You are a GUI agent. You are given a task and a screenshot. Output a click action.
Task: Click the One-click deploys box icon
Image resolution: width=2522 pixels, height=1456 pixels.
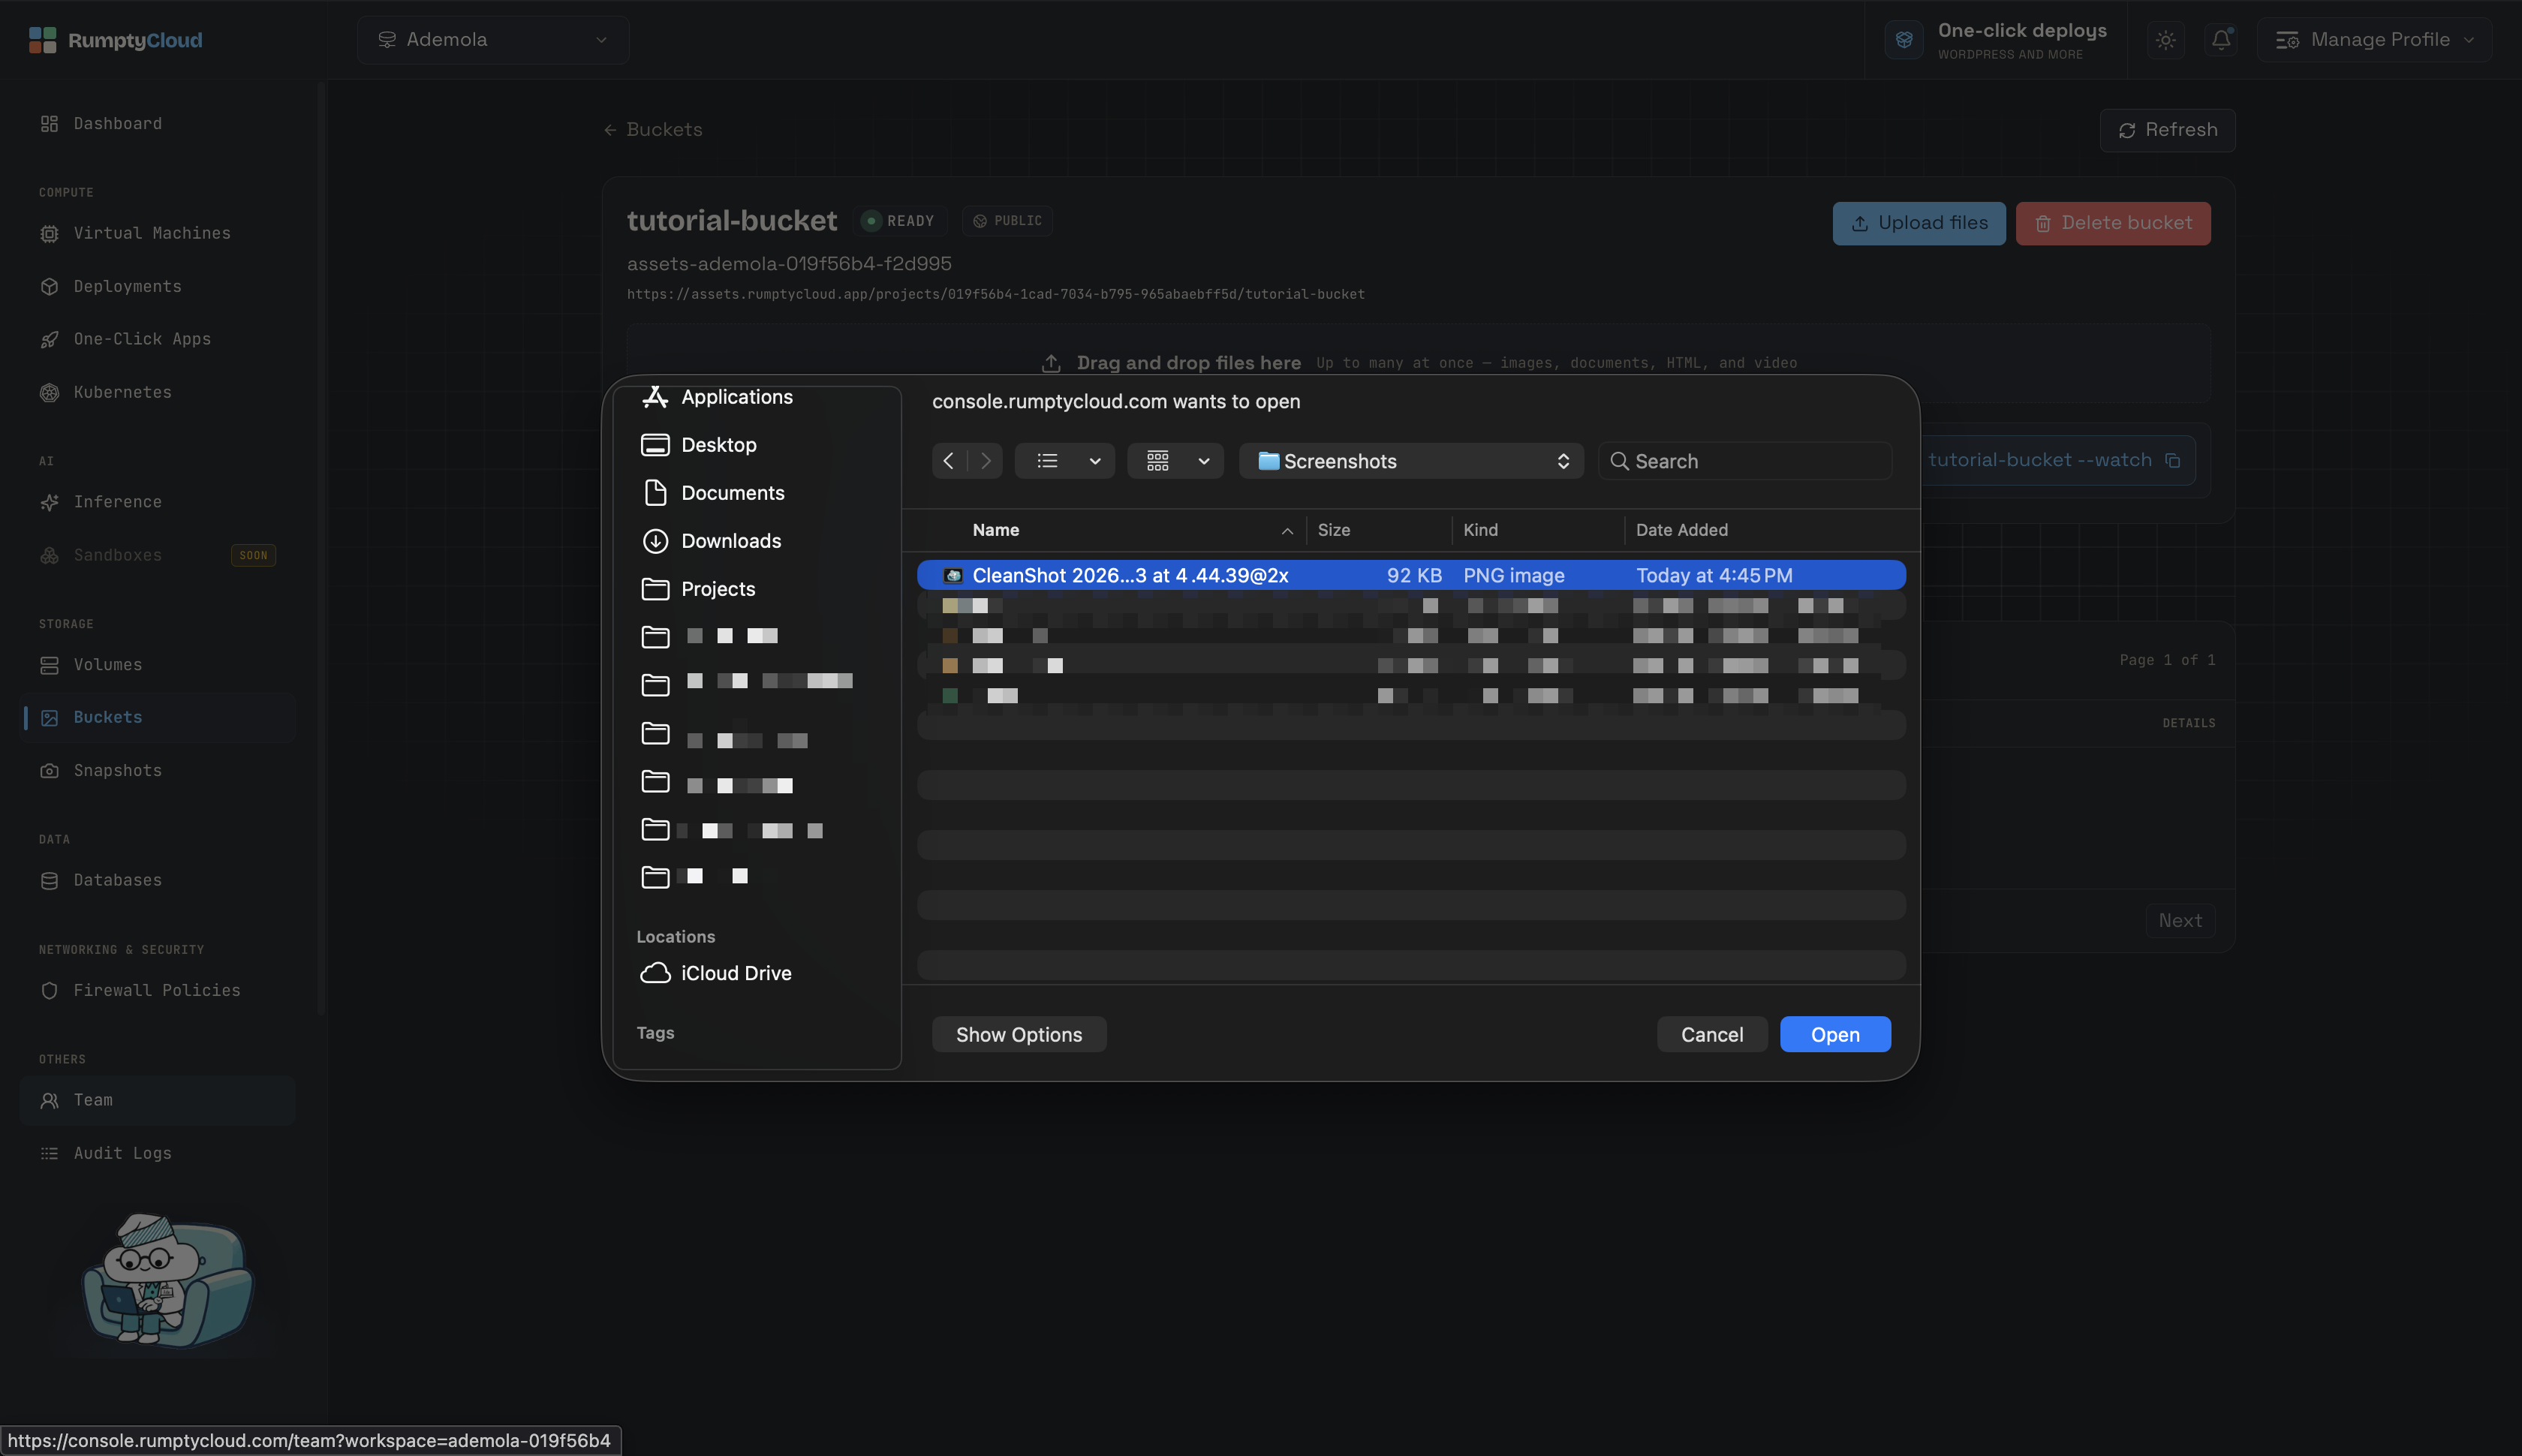click(x=1904, y=40)
